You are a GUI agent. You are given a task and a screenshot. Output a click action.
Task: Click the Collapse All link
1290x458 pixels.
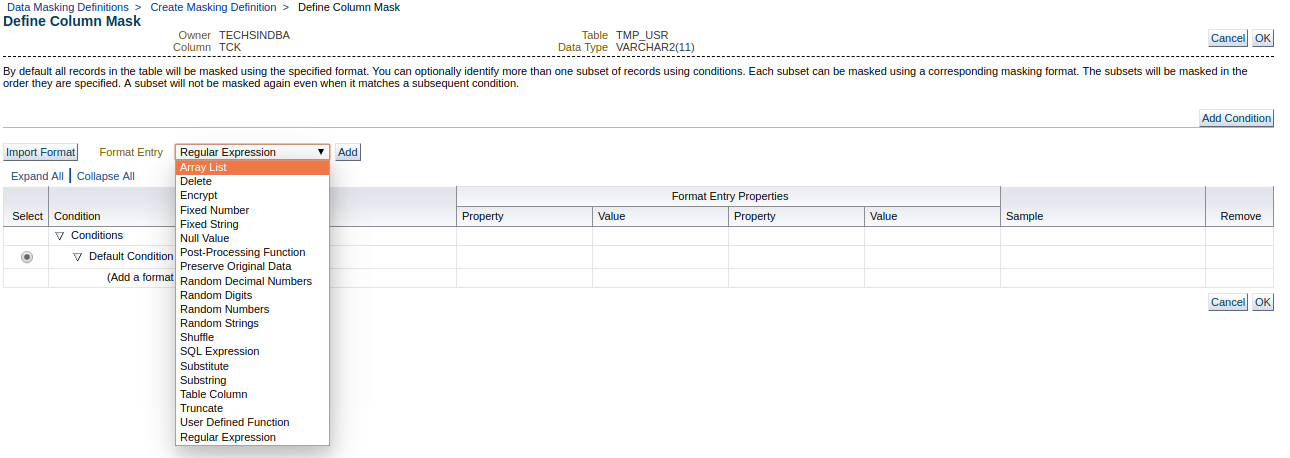coord(106,176)
